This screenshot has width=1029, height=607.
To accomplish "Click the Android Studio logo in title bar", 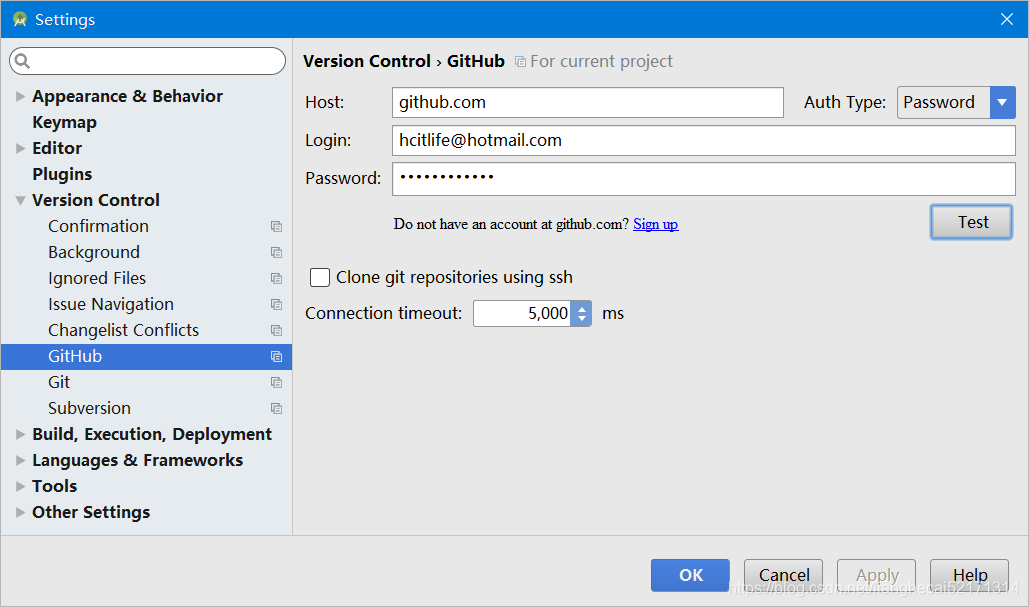I will click(20, 20).
